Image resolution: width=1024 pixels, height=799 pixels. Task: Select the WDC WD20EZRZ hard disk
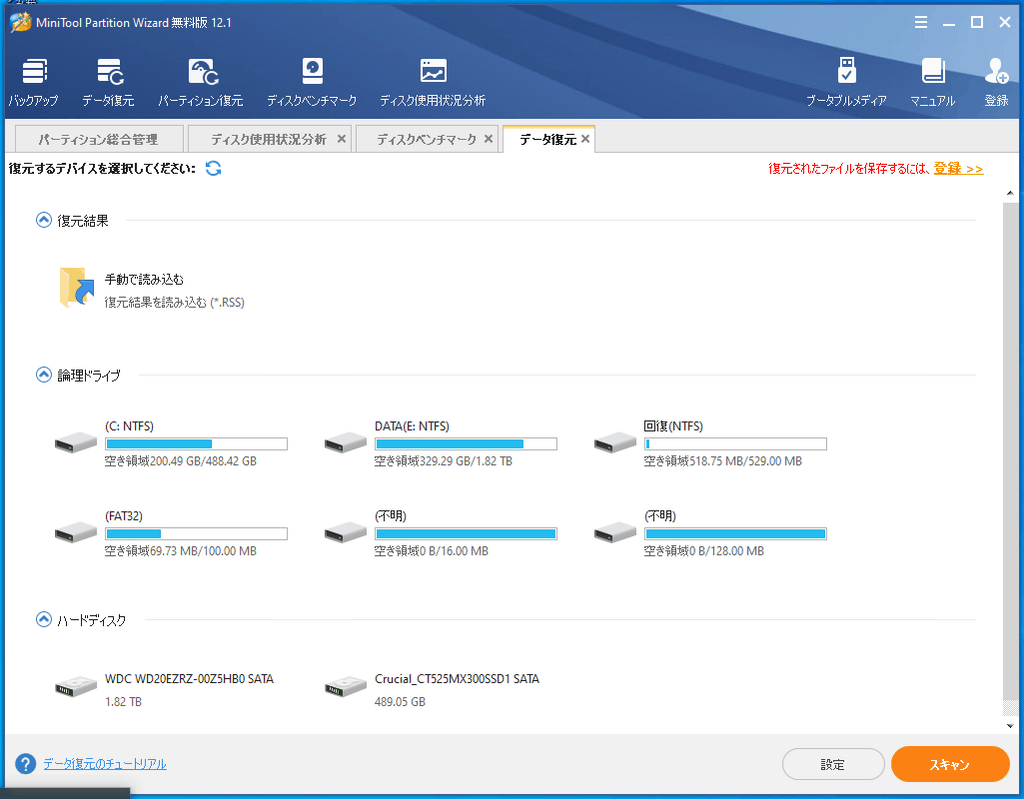165,688
